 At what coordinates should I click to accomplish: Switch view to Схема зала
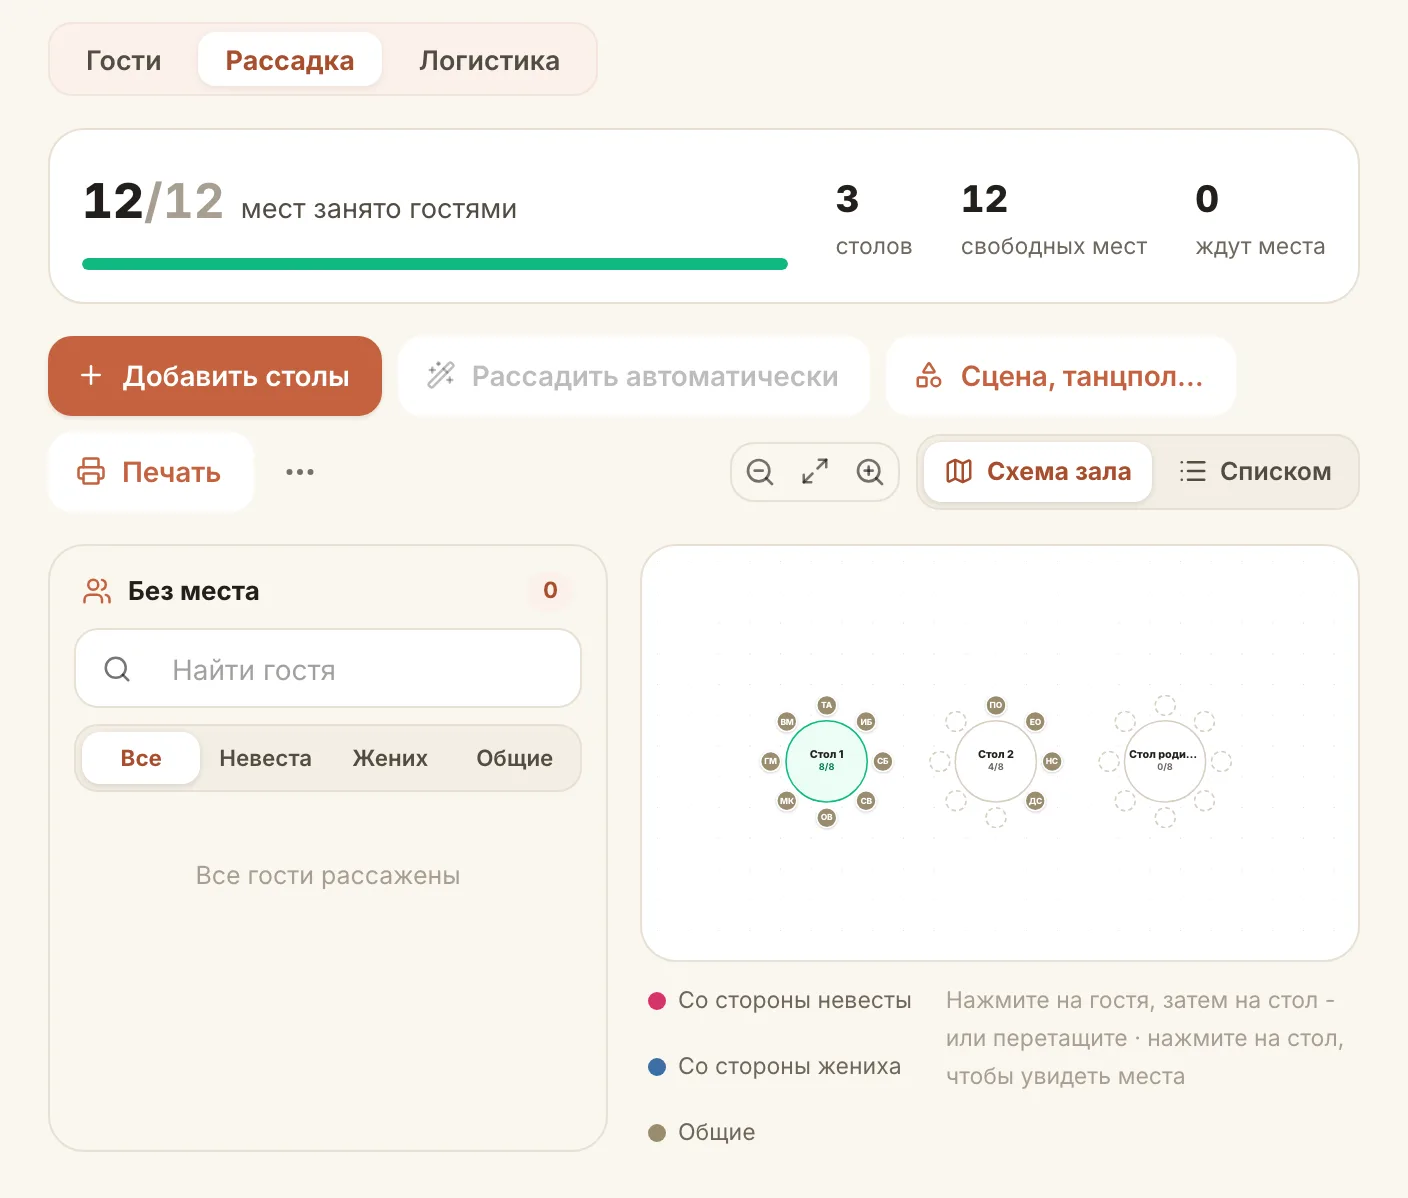pos(1038,472)
